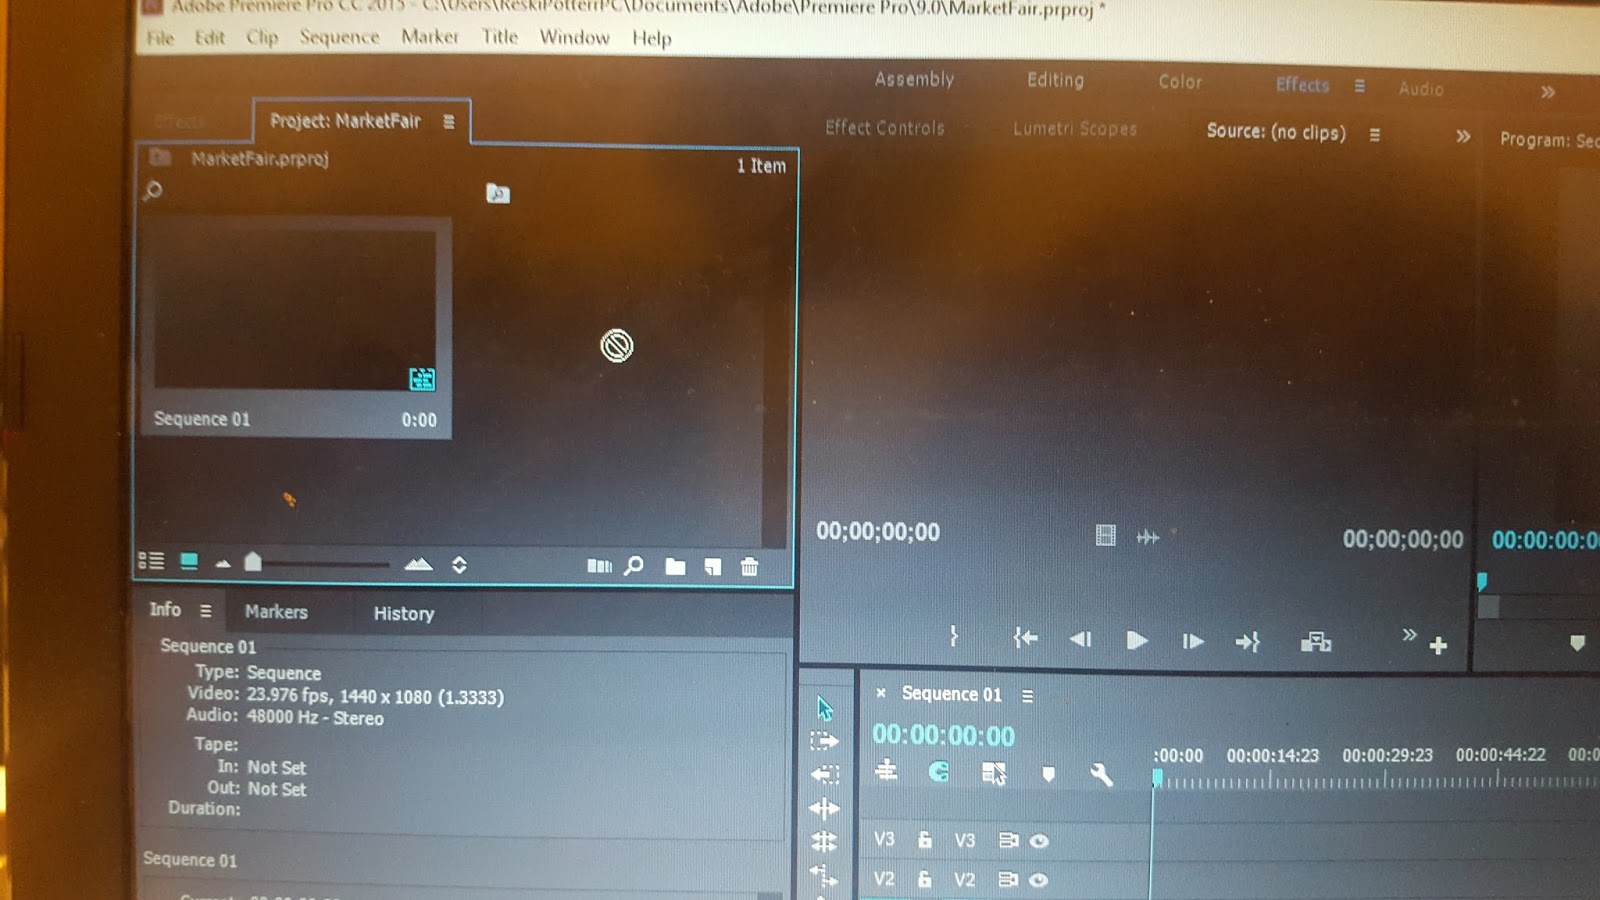Toggle V3 track output eye
Viewport: 1600px width, 900px height.
(1040, 841)
